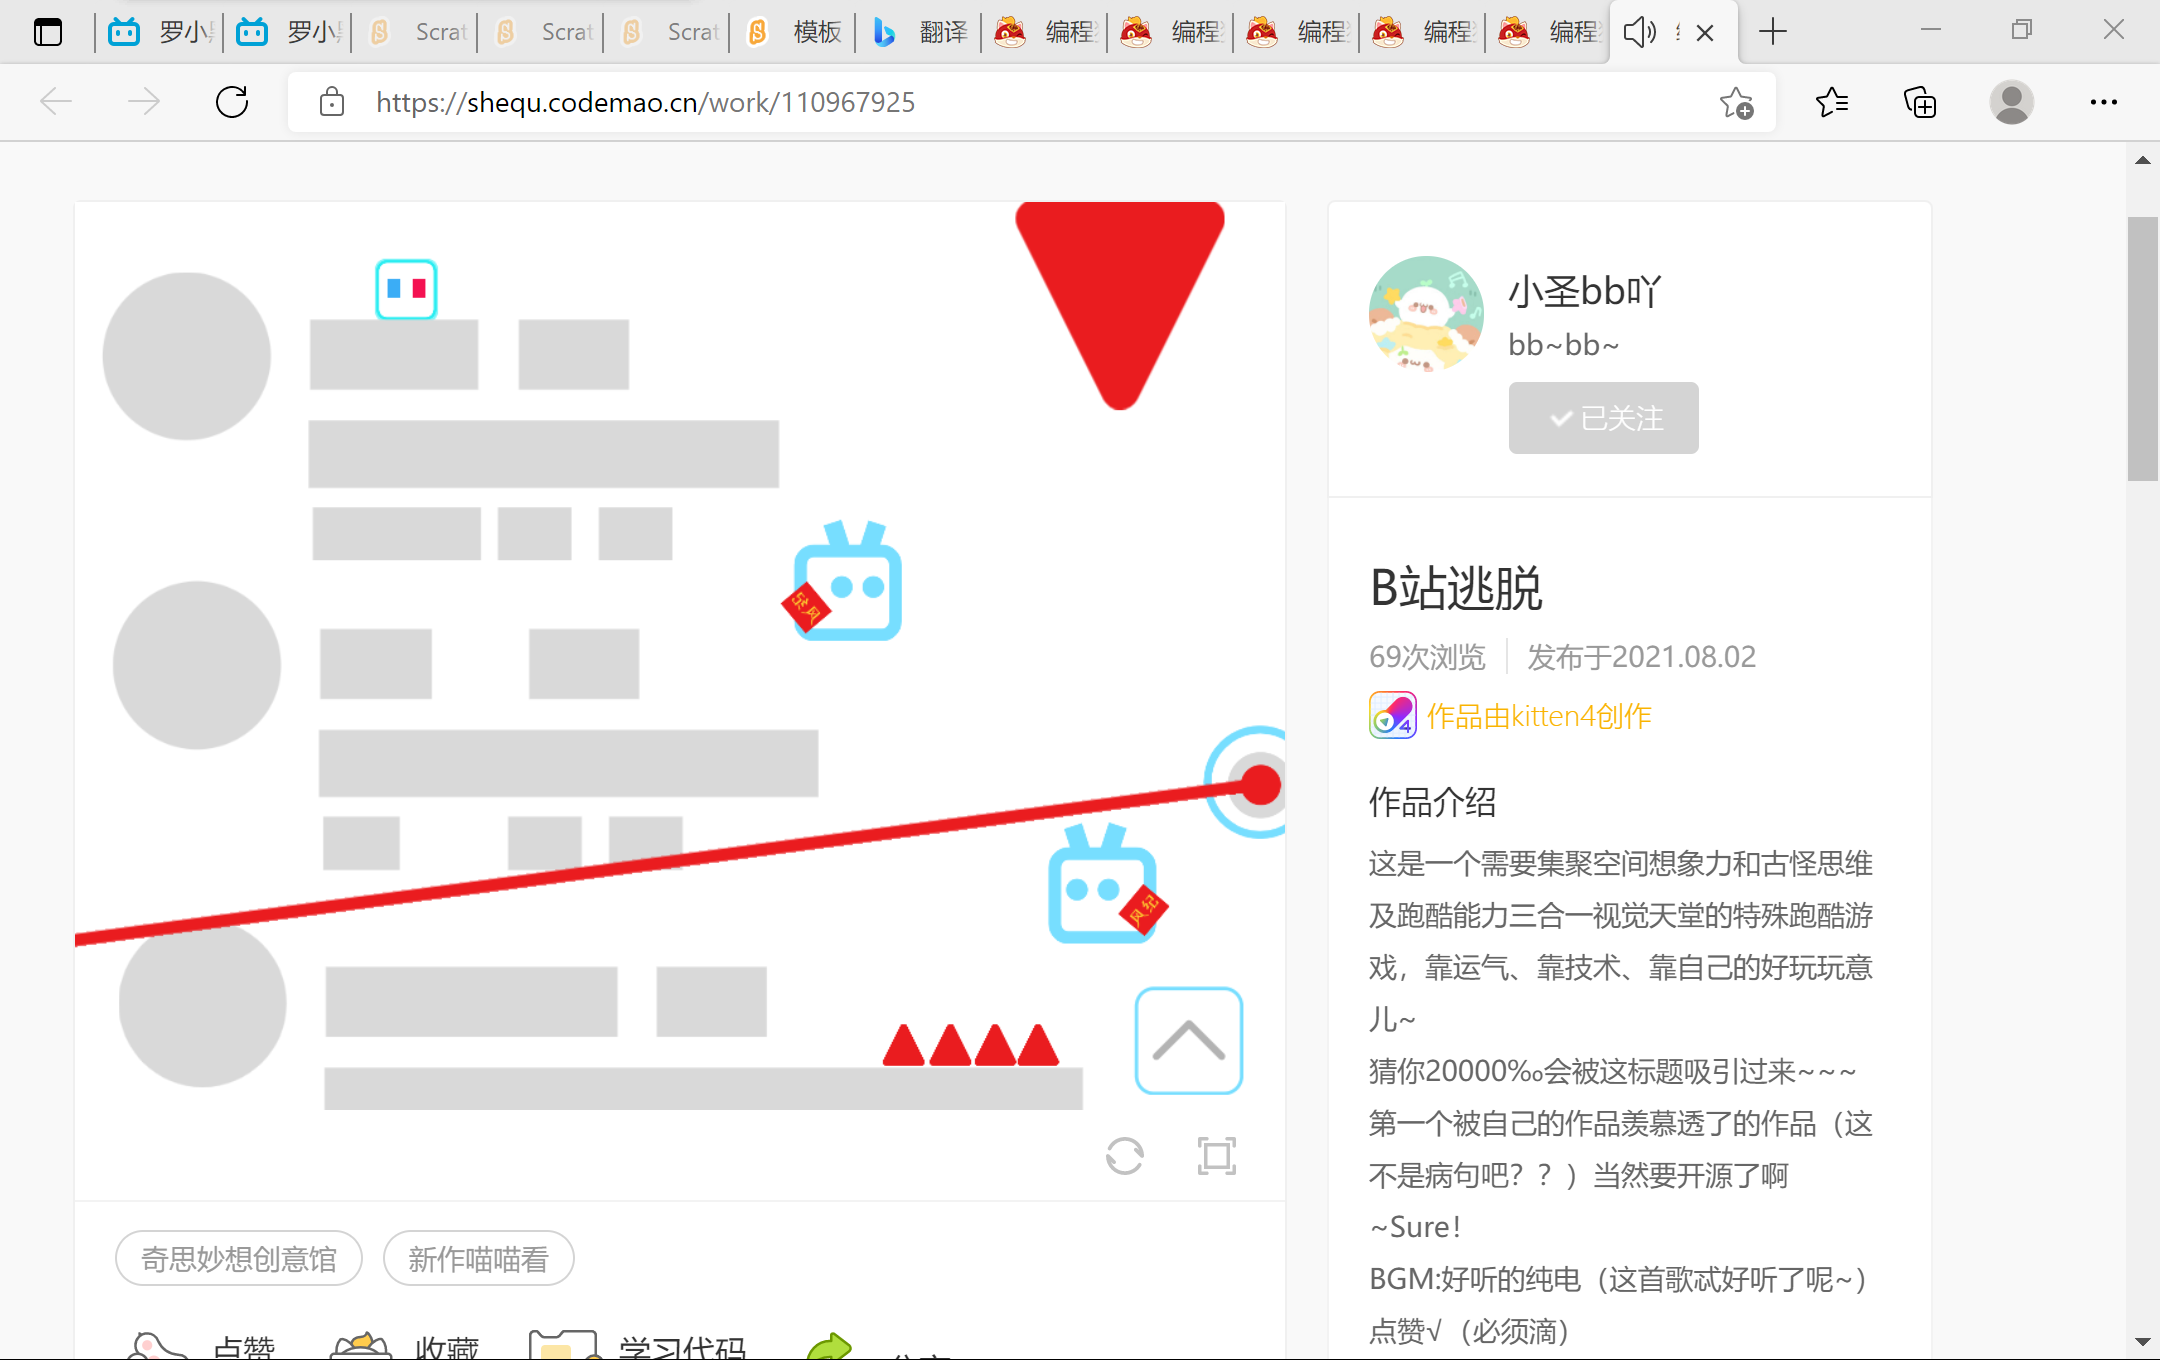Toggle the 已关注 follow button
This screenshot has height=1360, width=2160.
(x=1604, y=418)
